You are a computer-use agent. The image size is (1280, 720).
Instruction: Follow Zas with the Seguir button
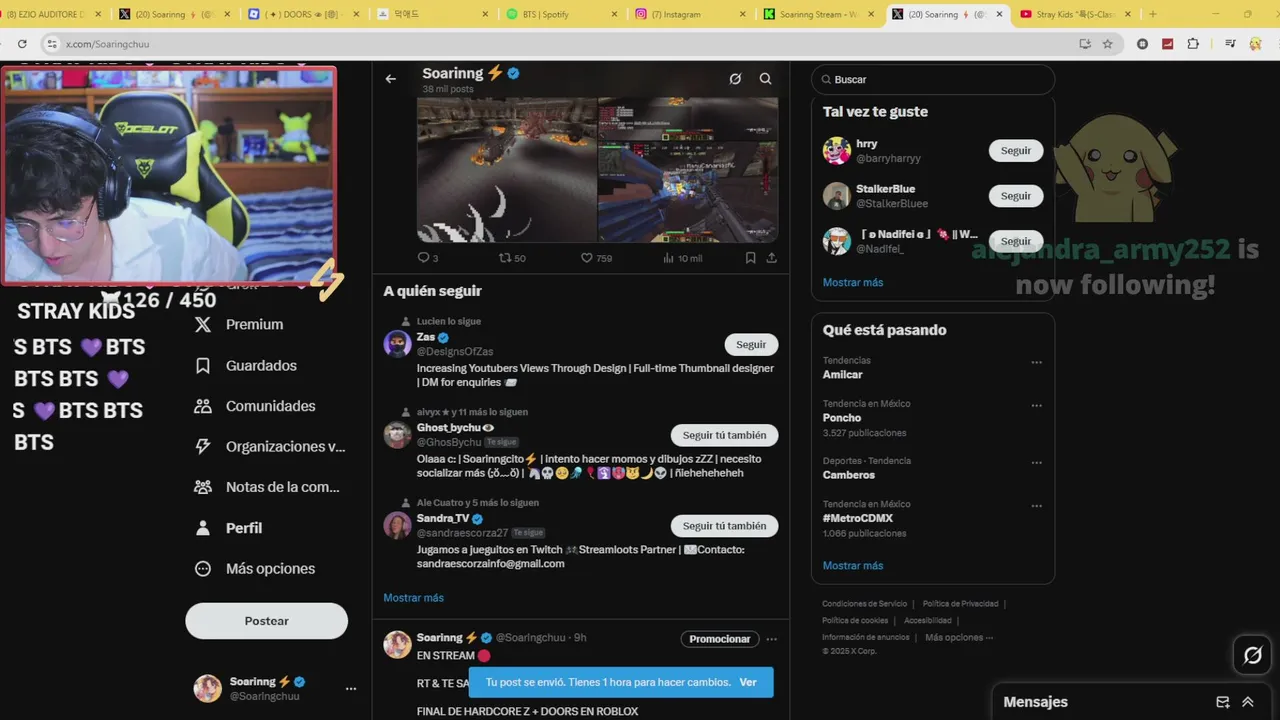[751, 344]
